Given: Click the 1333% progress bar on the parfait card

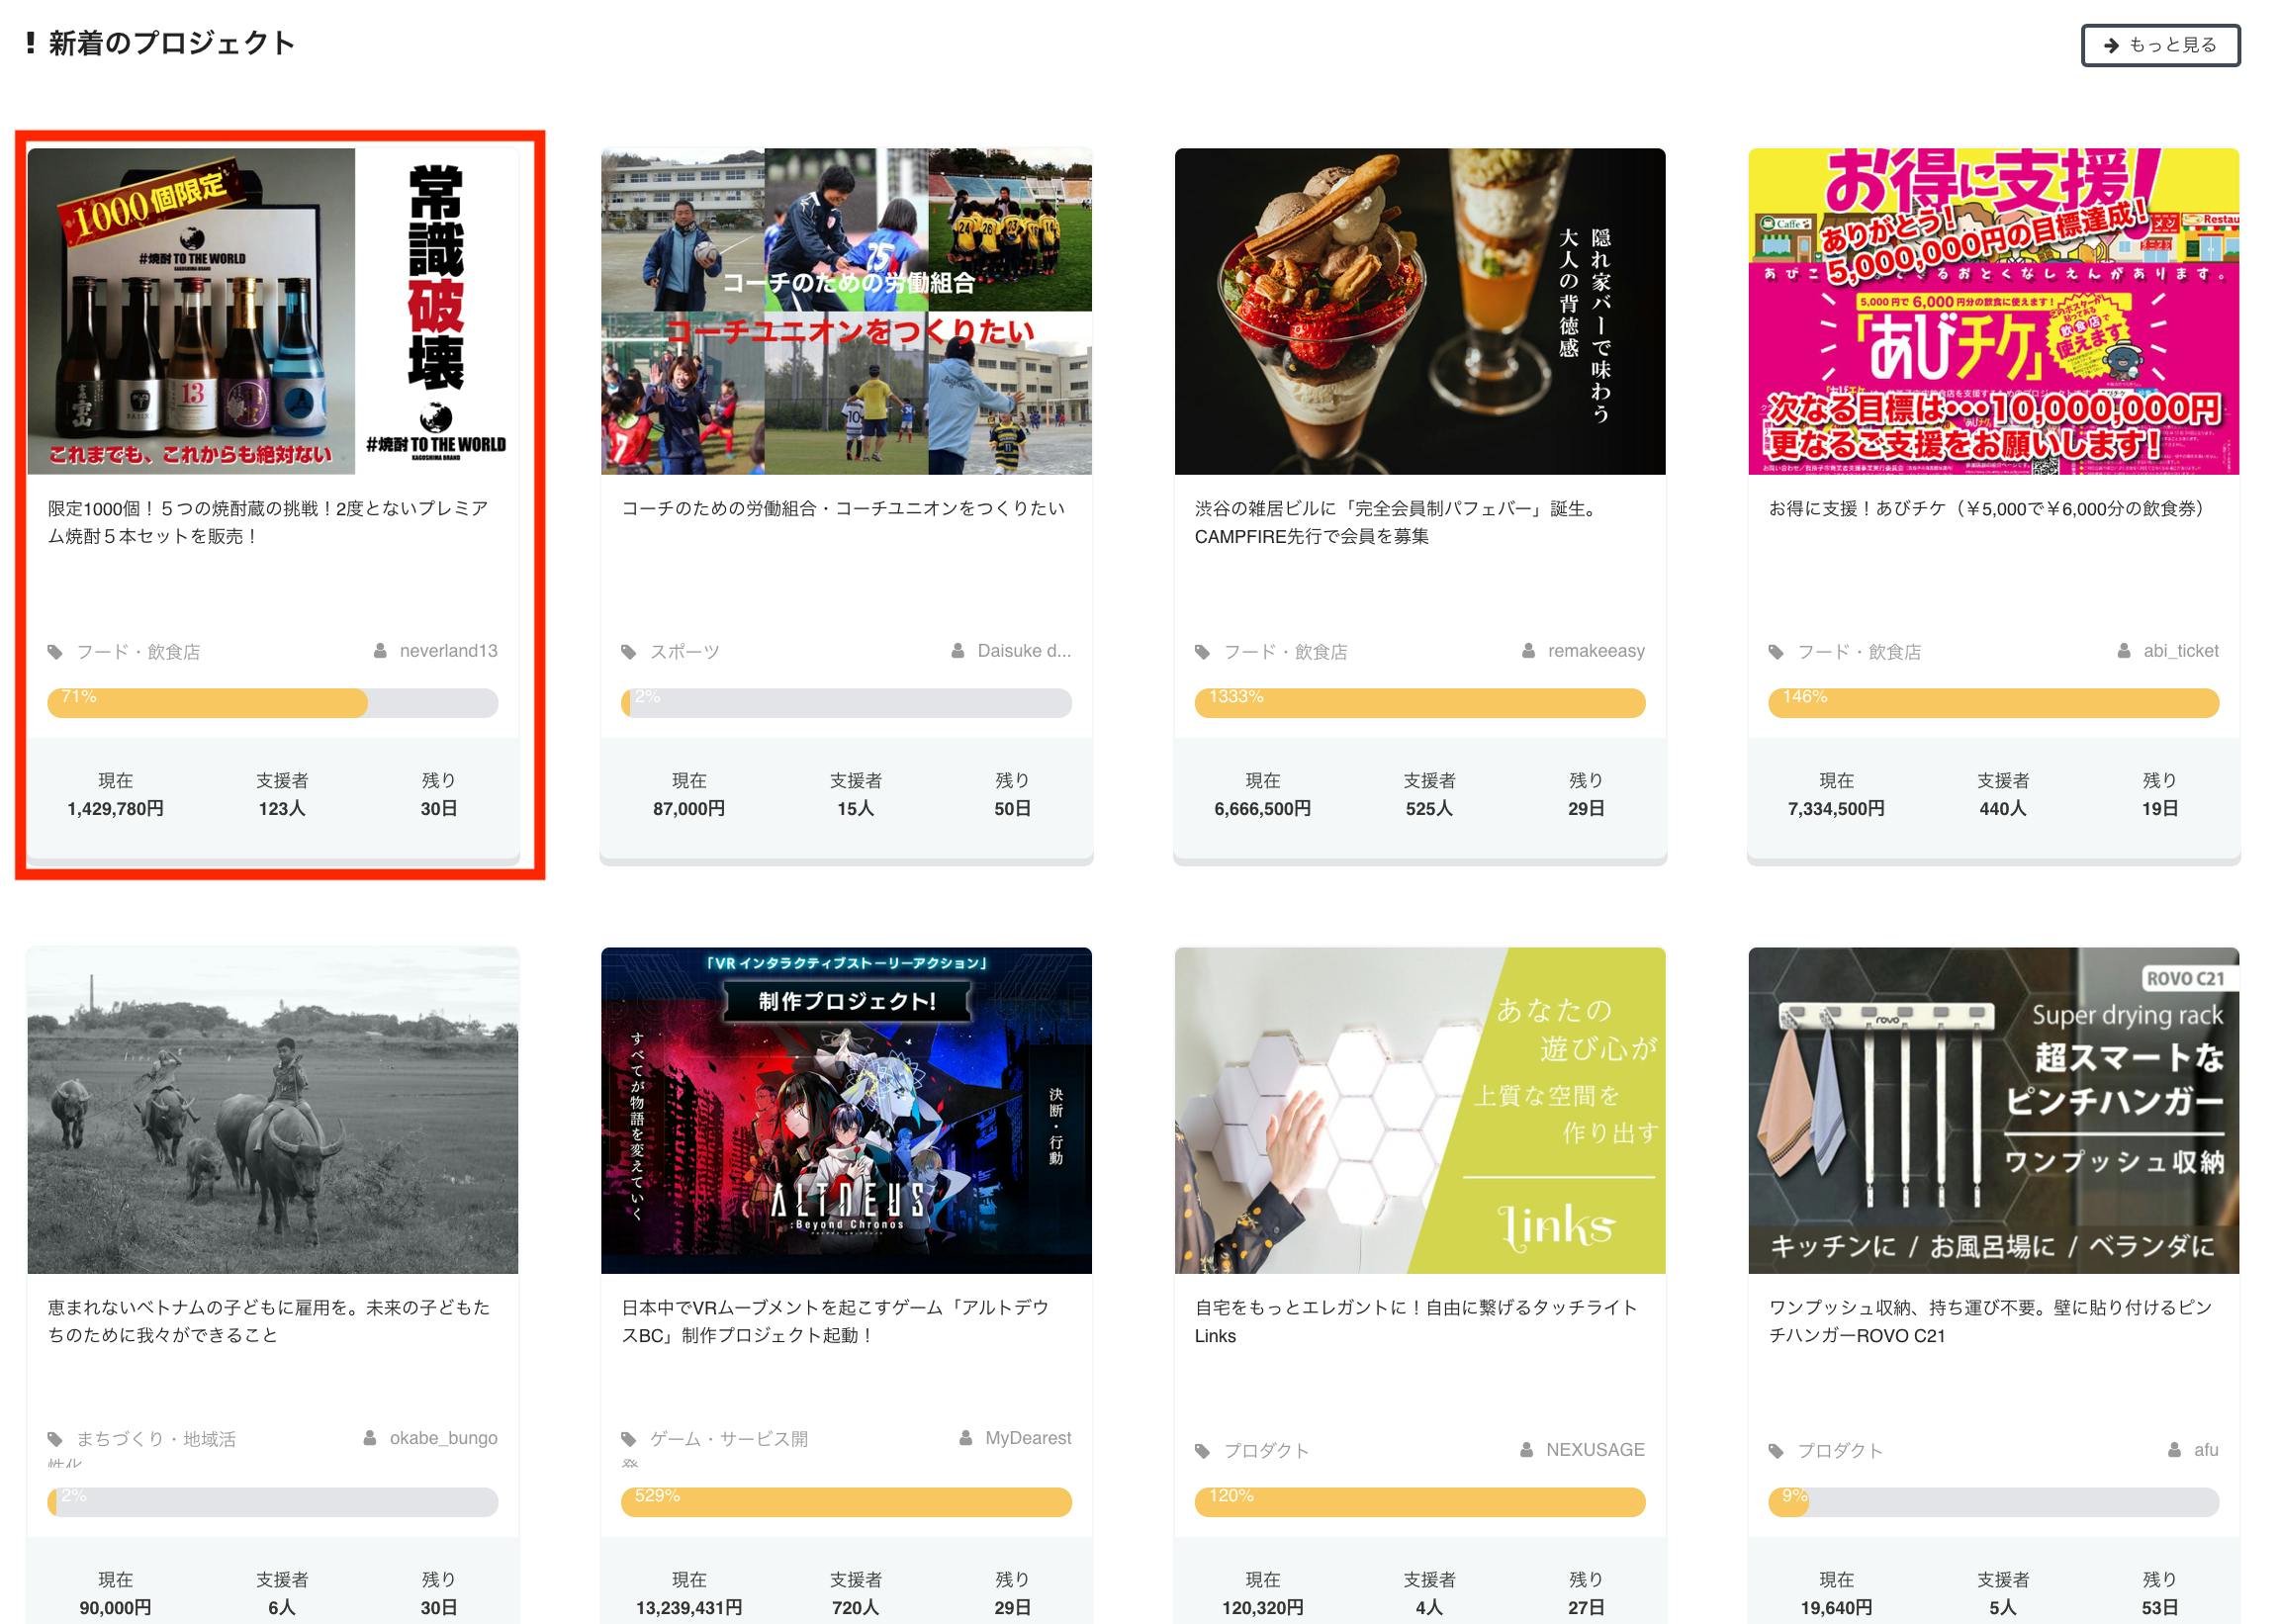Looking at the screenshot, I should point(1419,703).
